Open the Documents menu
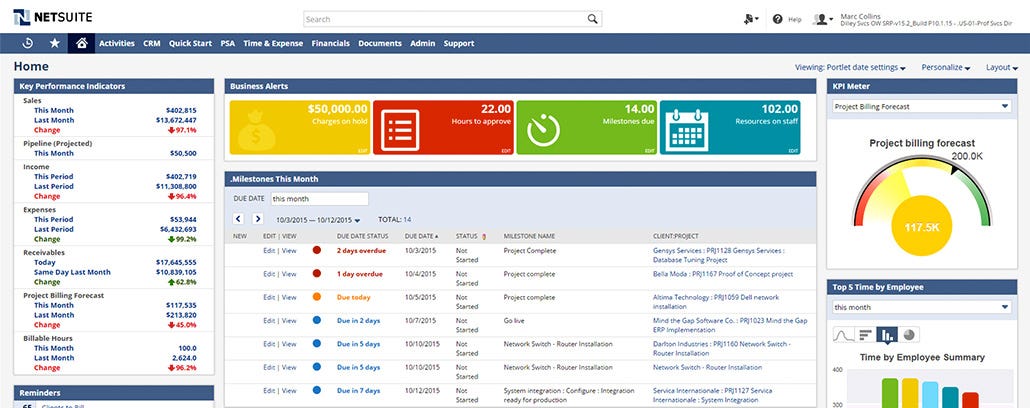 (x=380, y=43)
